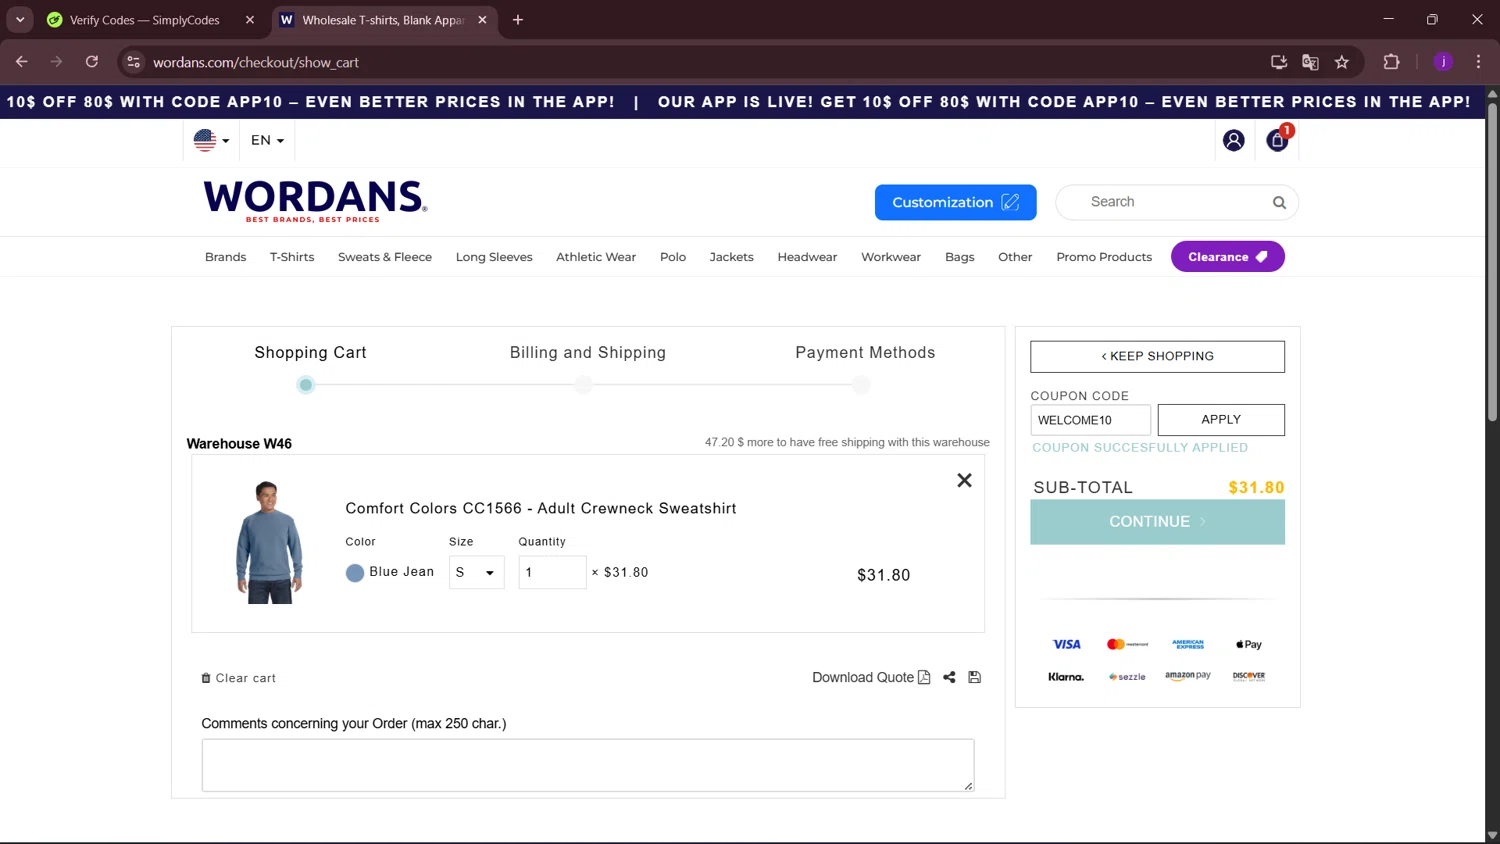
Task: Click Clear cart with trash icon
Action: (239, 678)
